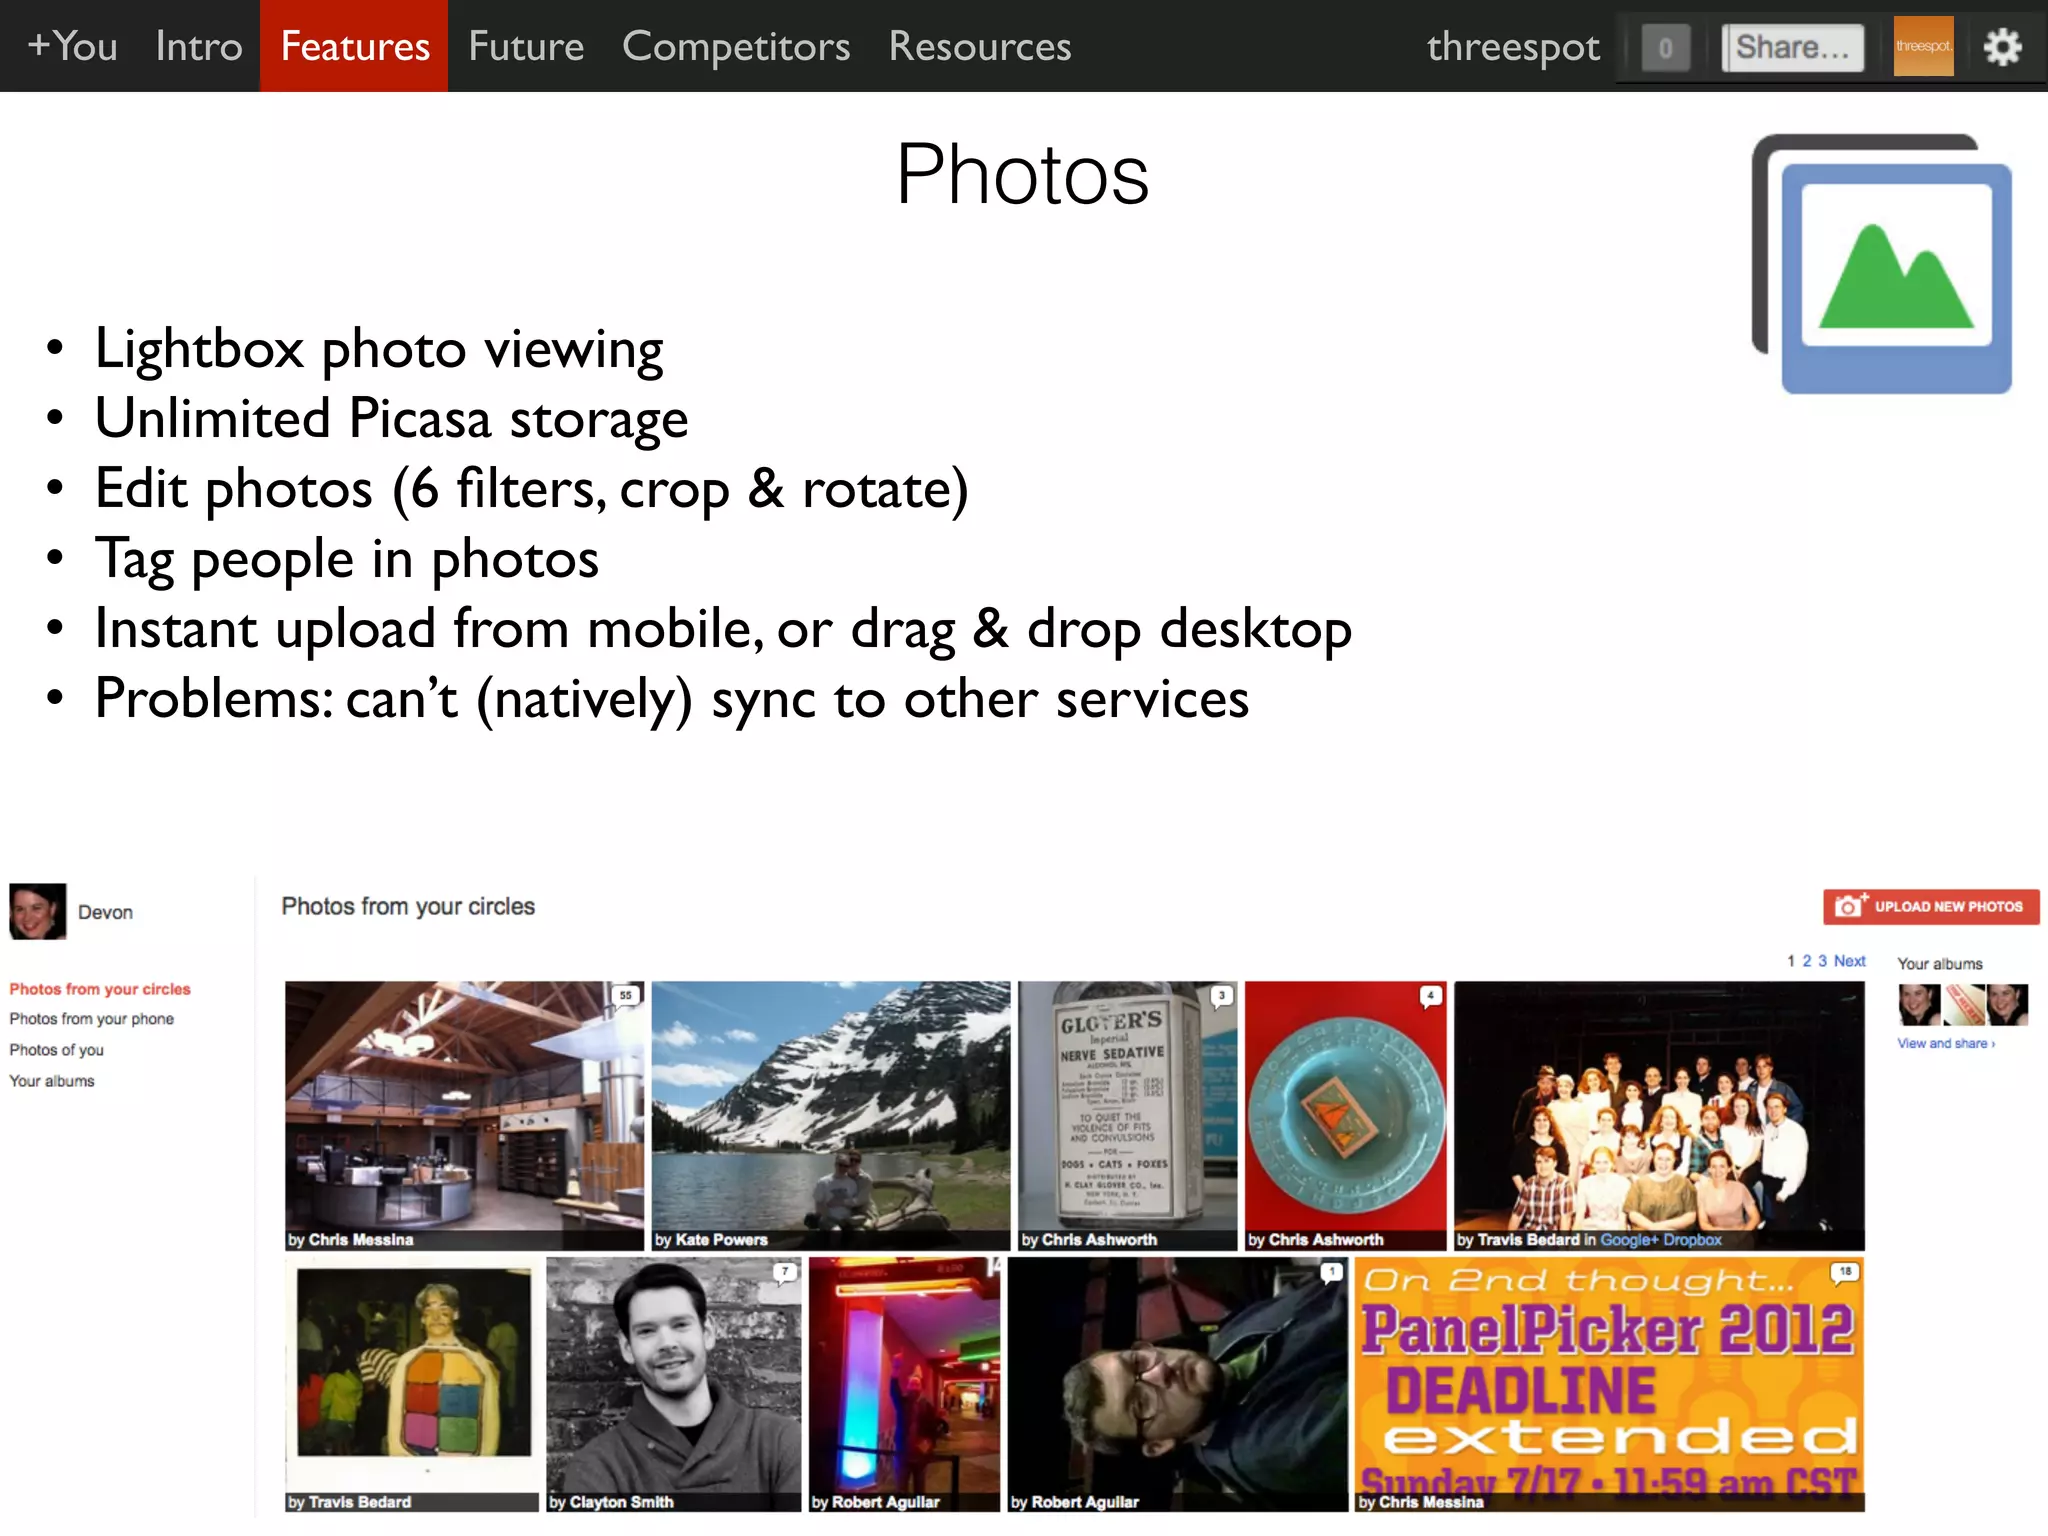The height and width of the screenshot is (1536, 2048).
Task: Click the Next page link
Action: click(1850, 960)
